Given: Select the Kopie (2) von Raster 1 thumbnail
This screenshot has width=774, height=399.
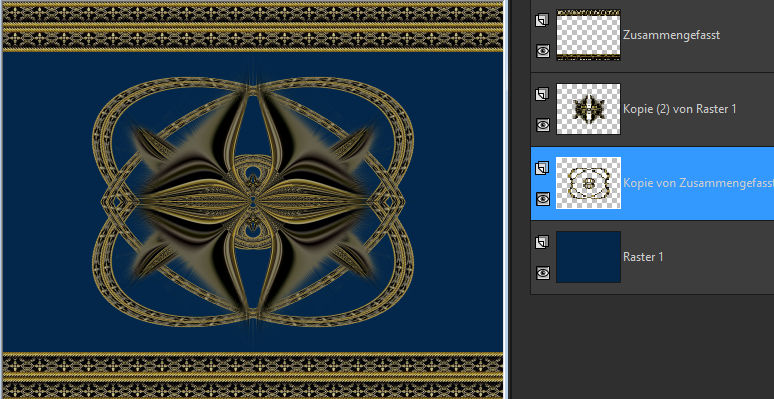Looking at the screenshot, I should point(588,109).
